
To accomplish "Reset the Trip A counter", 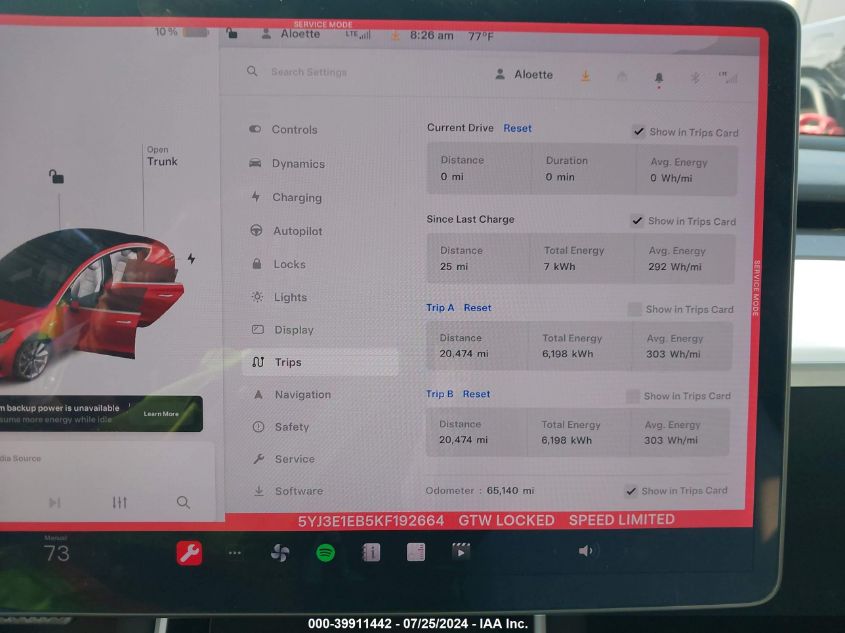I will [477, 308].
